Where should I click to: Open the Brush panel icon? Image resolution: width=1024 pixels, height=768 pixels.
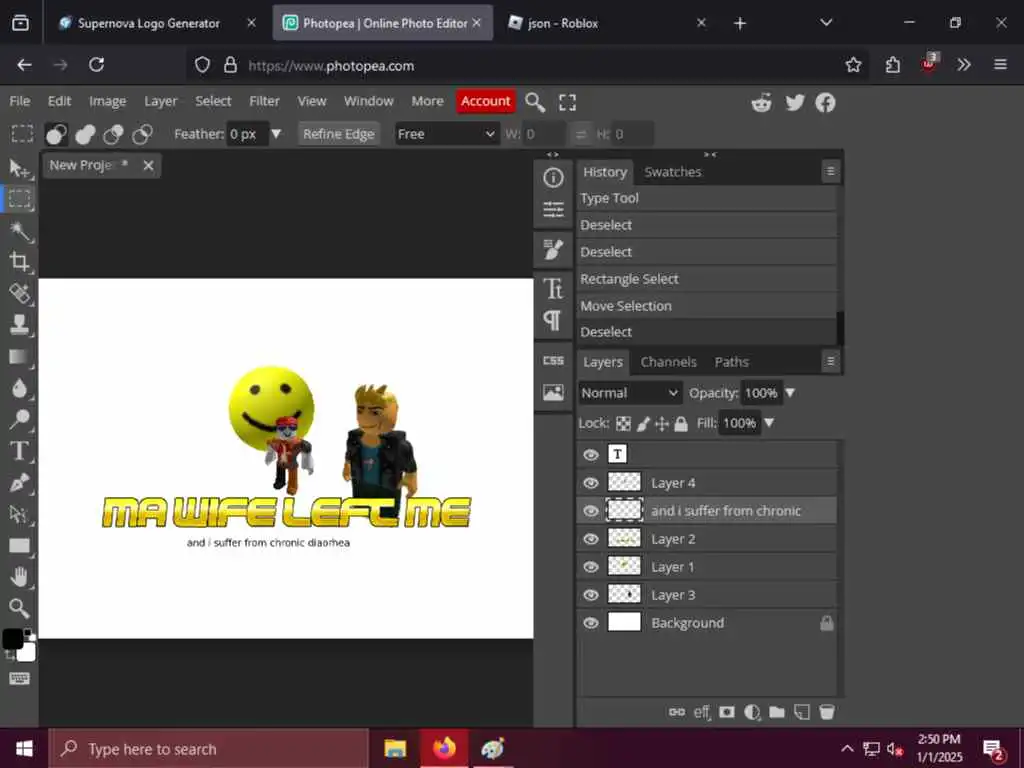point(553,249)
